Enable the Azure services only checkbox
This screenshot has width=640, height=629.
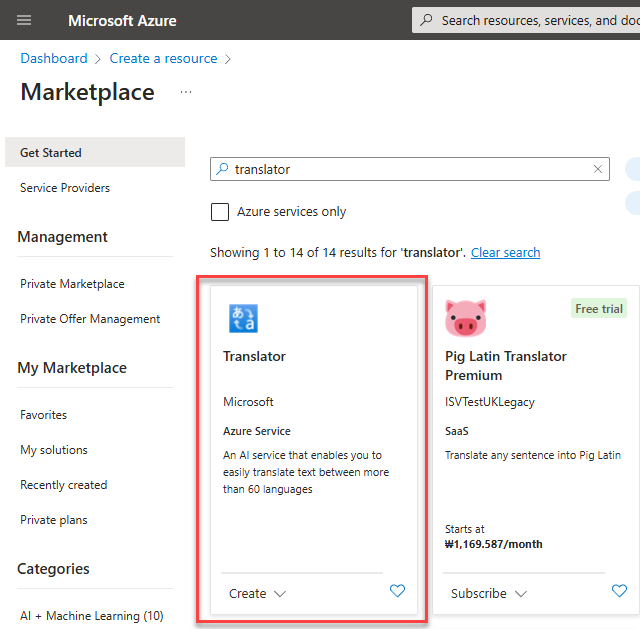220,212
